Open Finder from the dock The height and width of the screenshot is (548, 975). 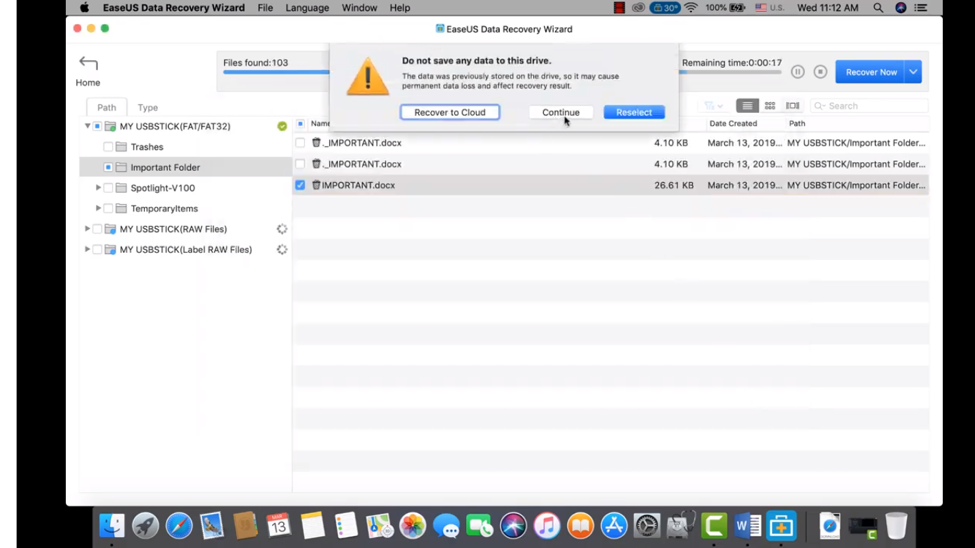click(x=112, y=526)
